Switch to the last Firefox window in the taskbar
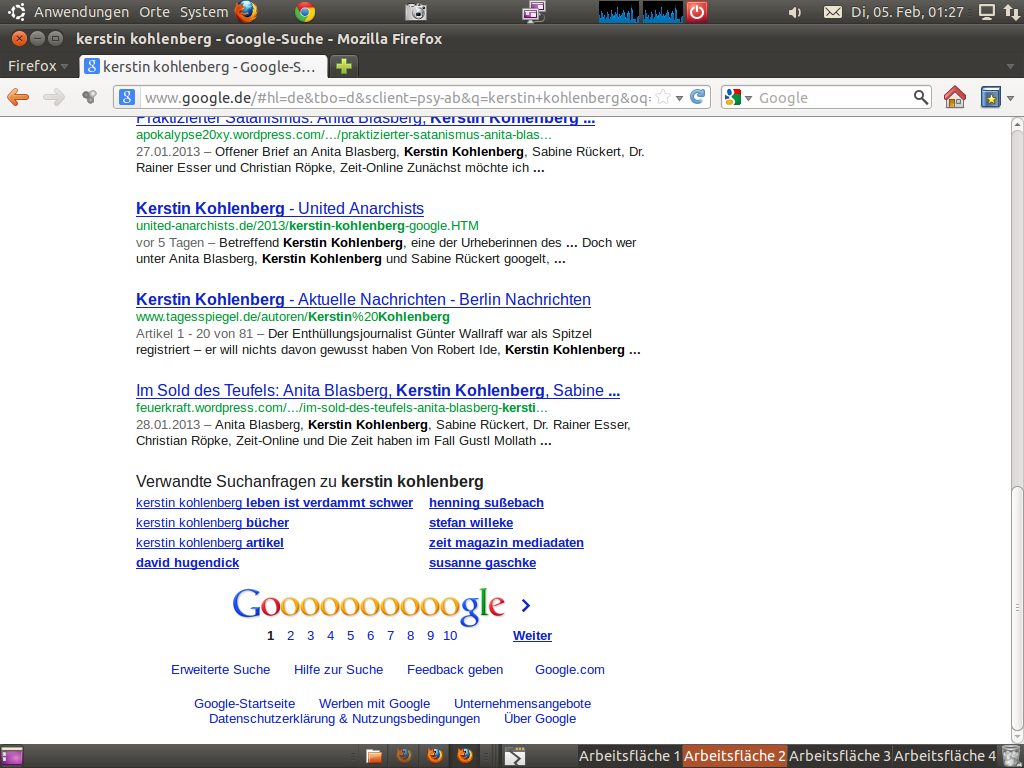Screen dimensions: 1024x768 pos(465,756)
